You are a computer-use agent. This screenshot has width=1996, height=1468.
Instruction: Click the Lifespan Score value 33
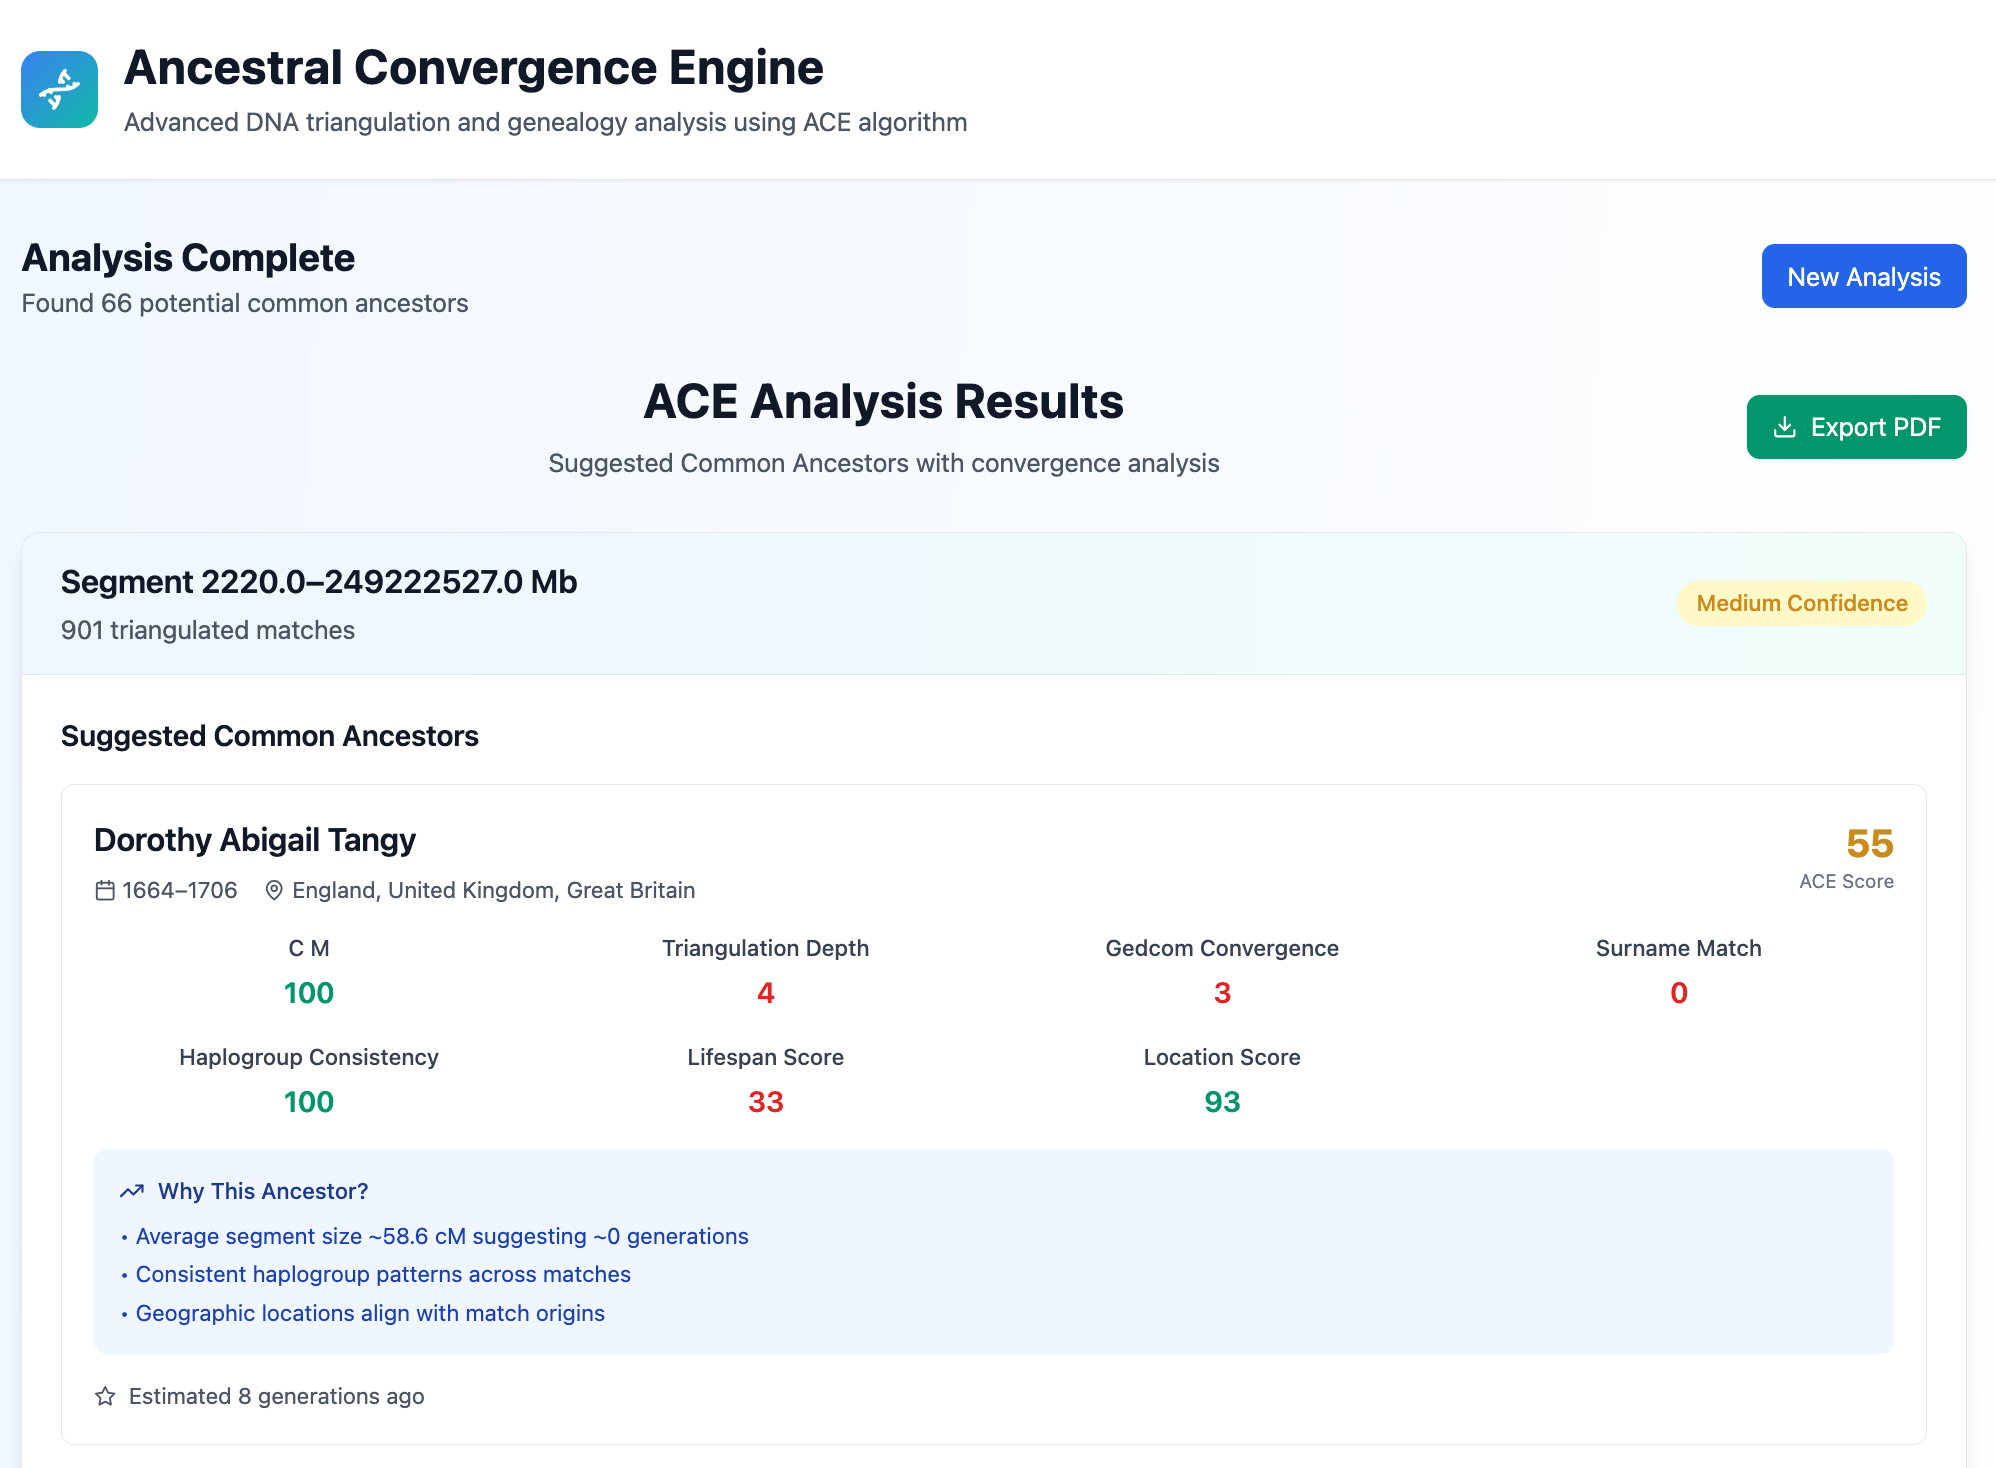765,1102
